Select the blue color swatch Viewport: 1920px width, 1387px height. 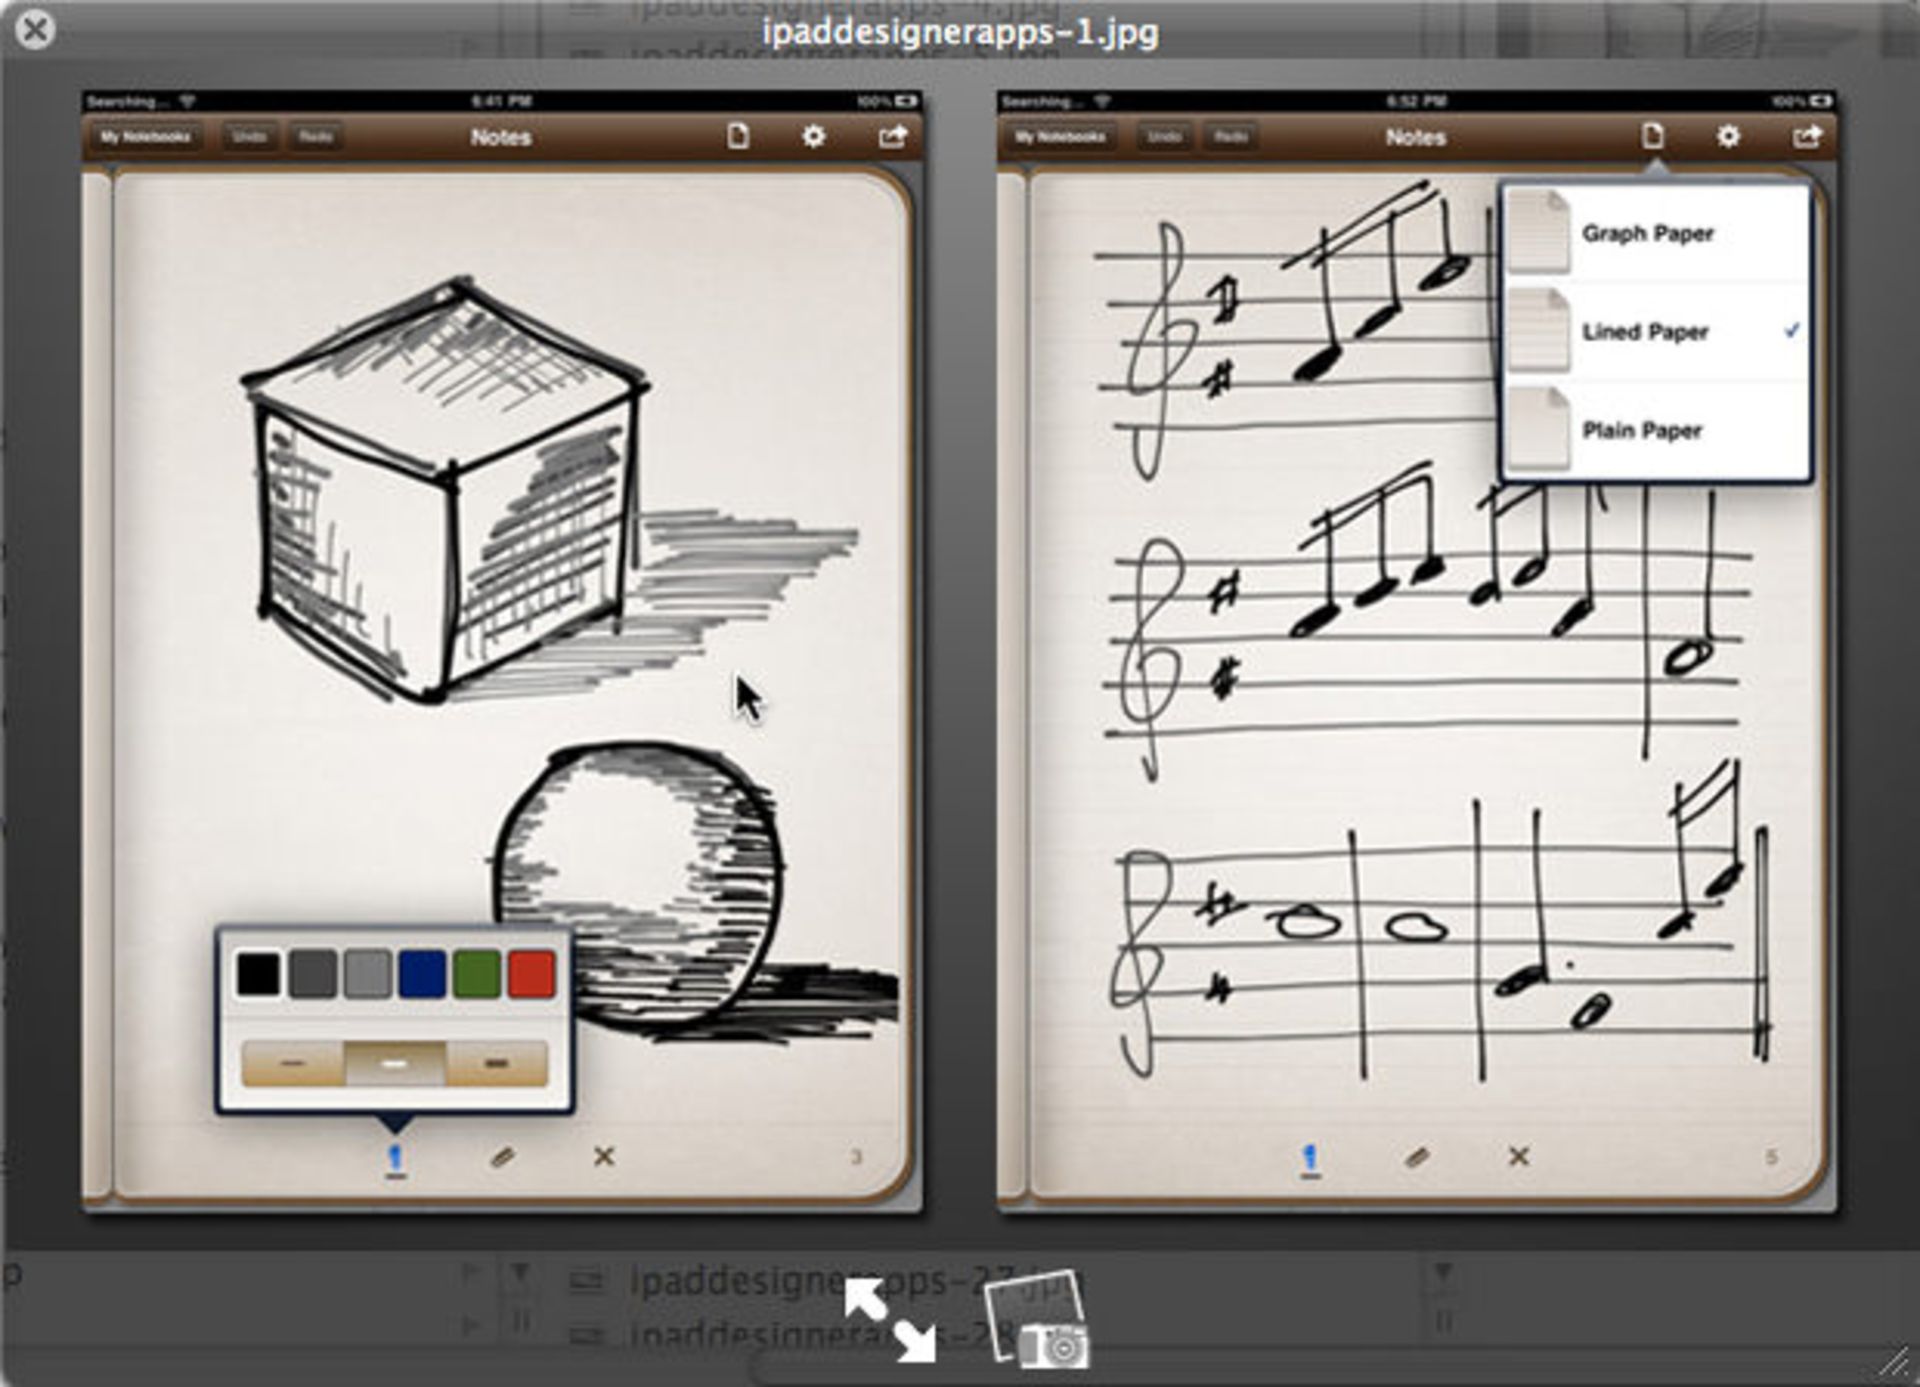(x=422, y=975)
